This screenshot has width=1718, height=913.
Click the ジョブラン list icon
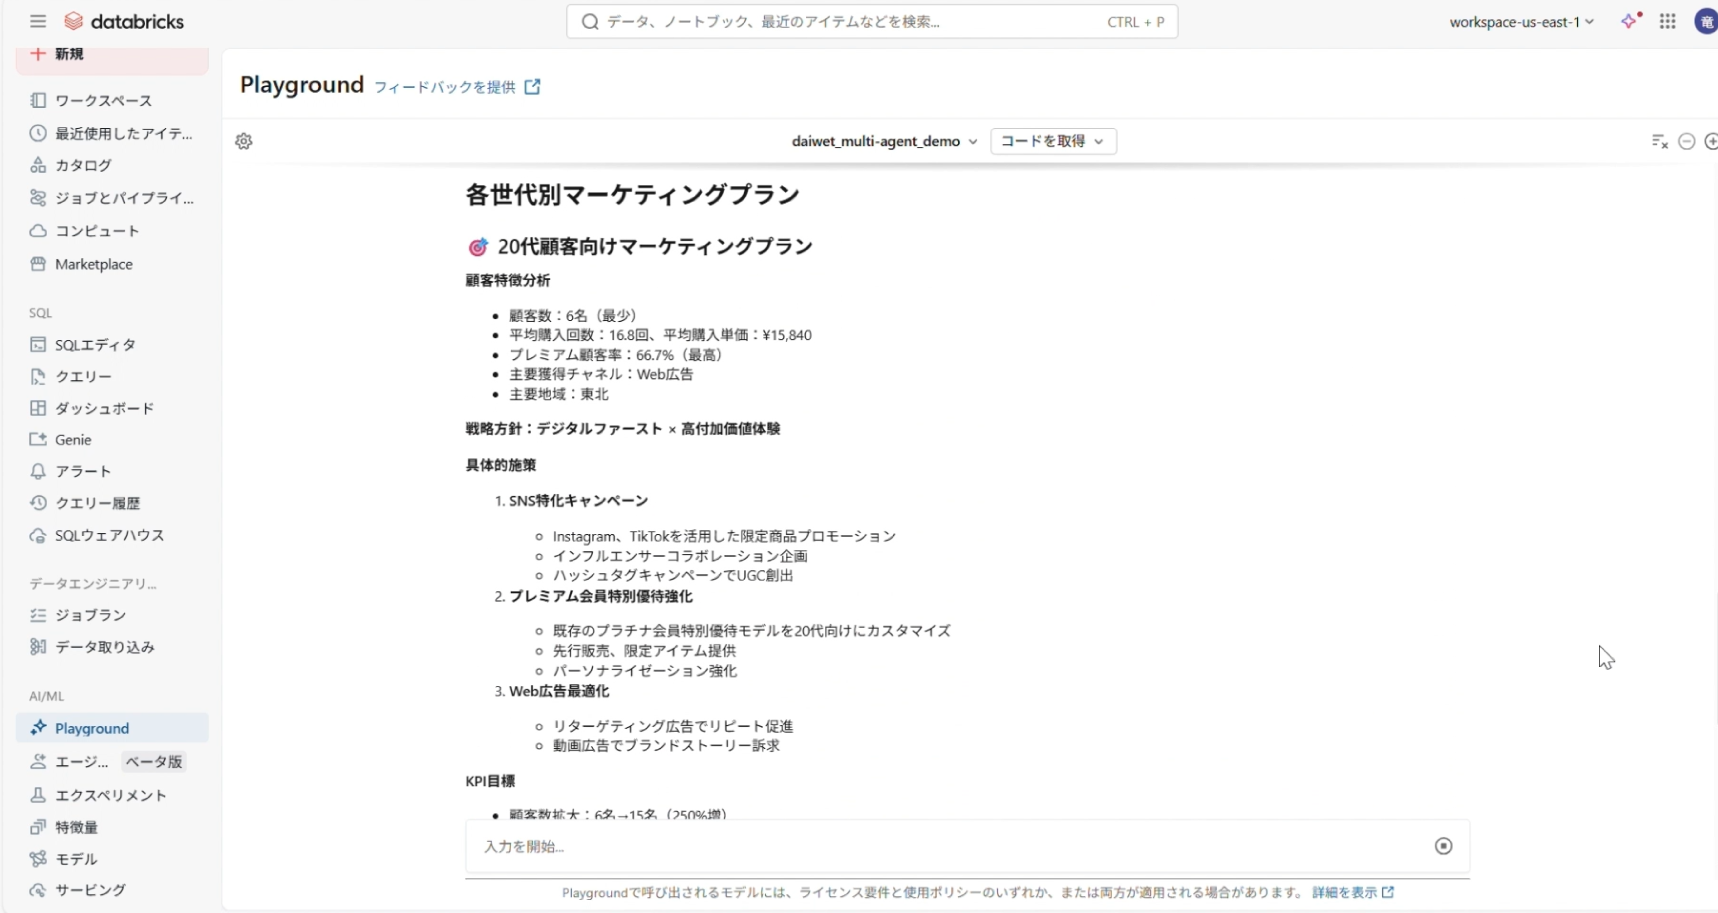pos(38,615)
